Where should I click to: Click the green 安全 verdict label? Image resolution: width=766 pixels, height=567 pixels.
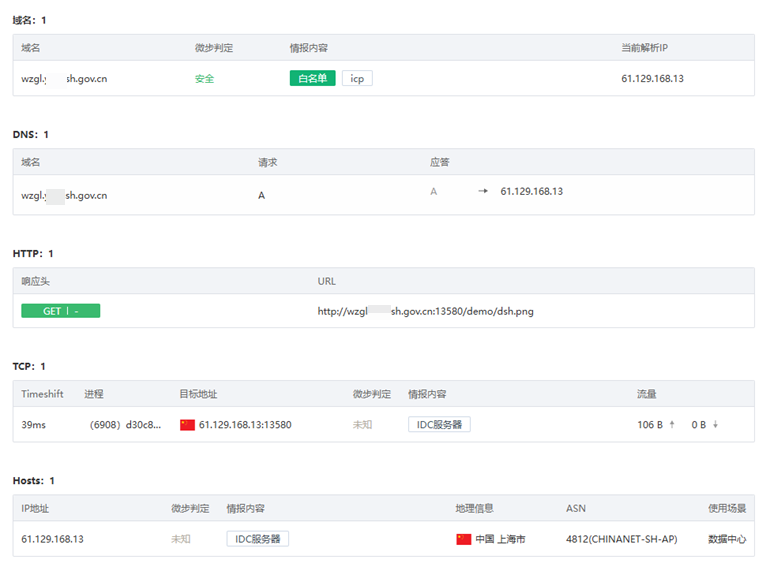click(x=204, y=79)
